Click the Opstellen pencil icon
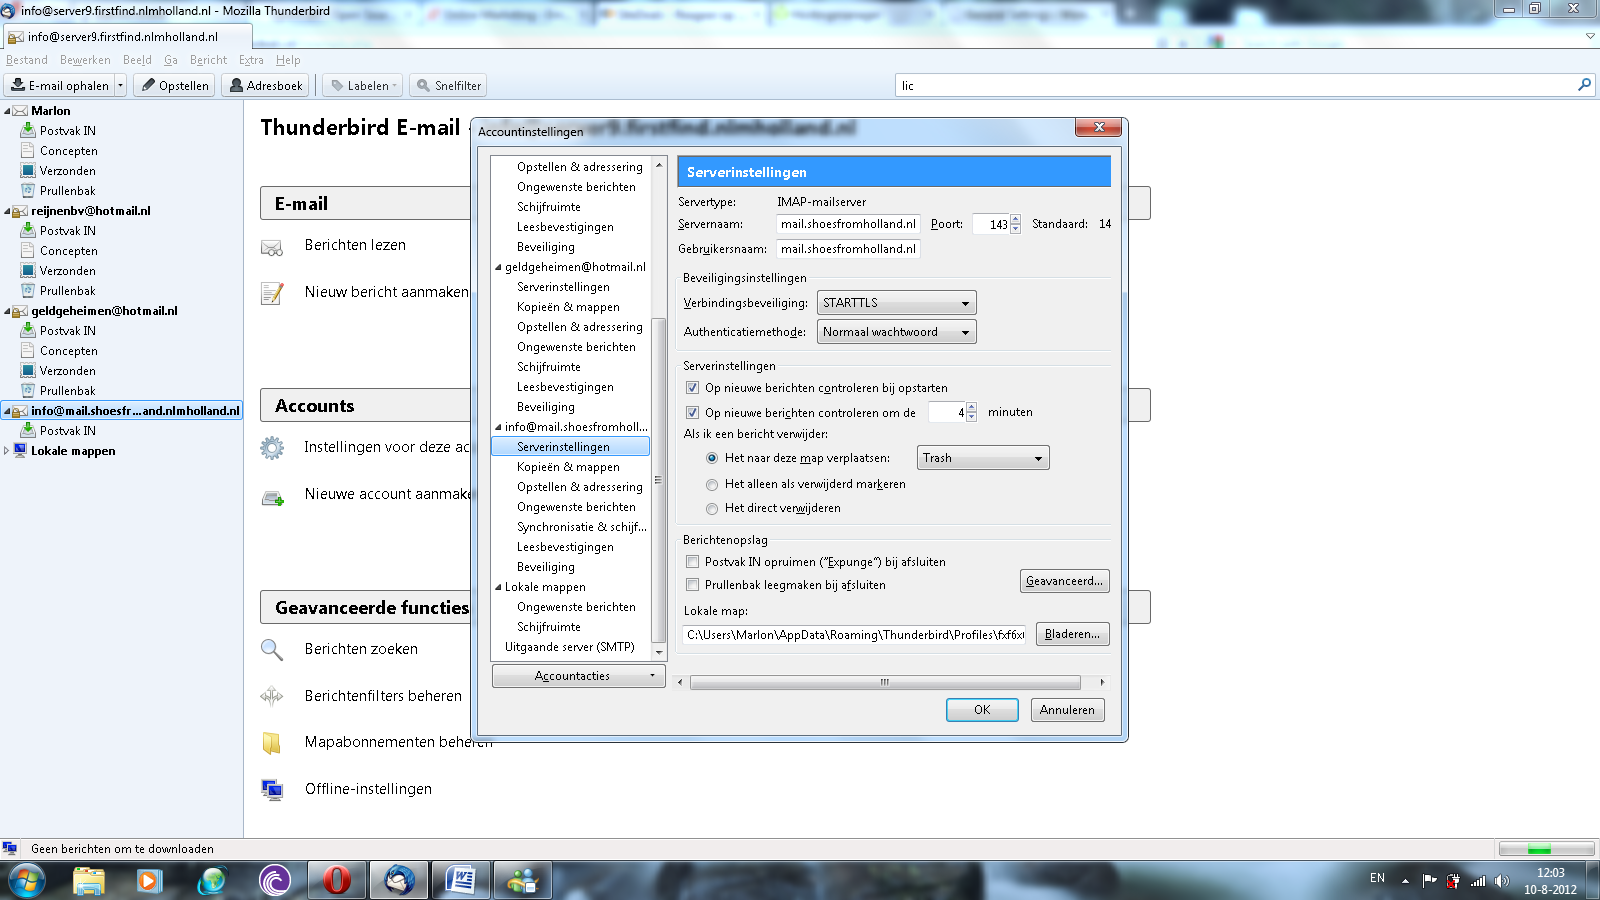The image size is (1600, 900). pos(149,85)
